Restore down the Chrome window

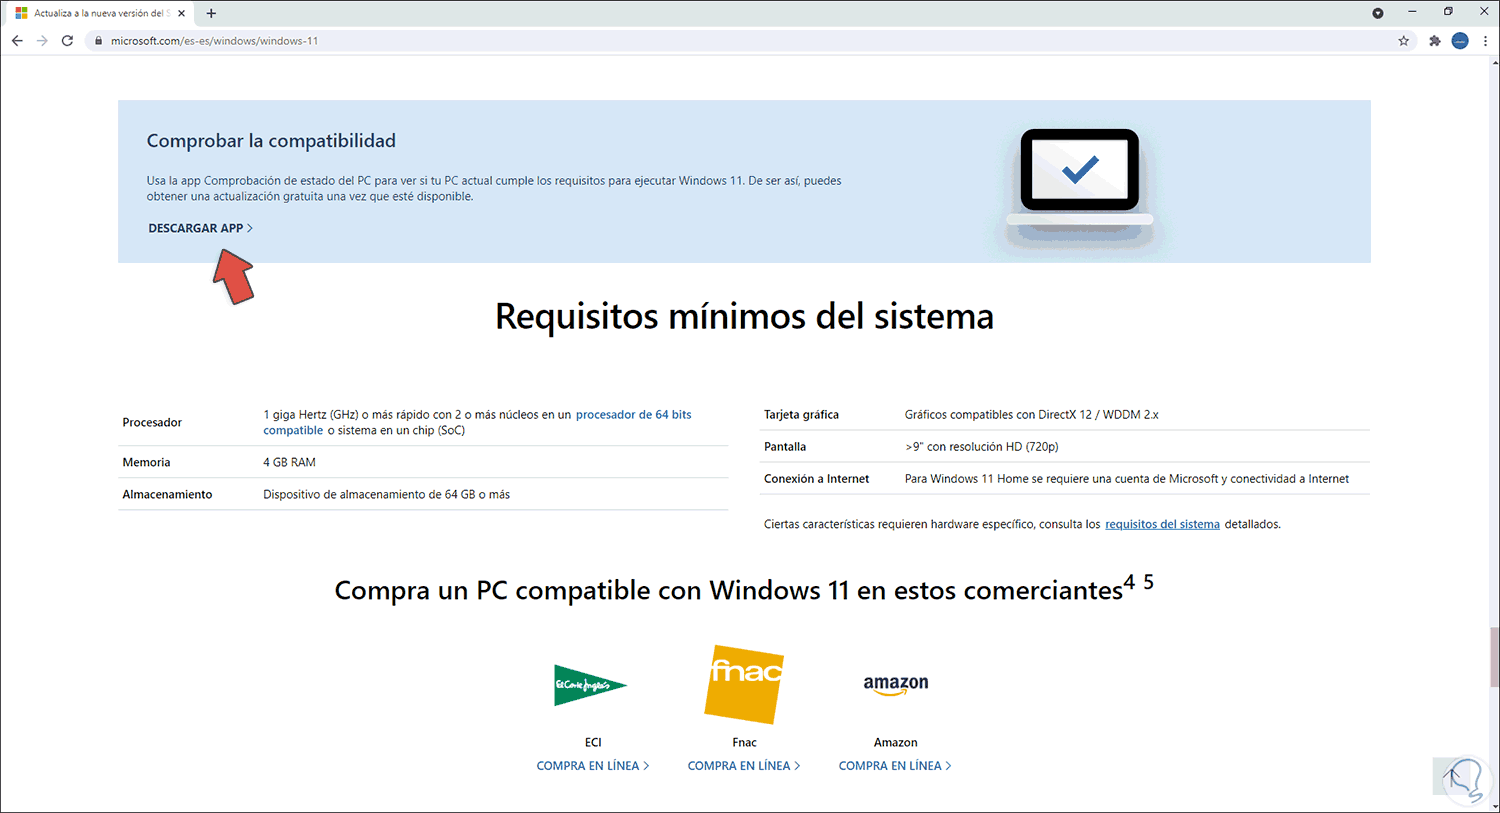1448,12
